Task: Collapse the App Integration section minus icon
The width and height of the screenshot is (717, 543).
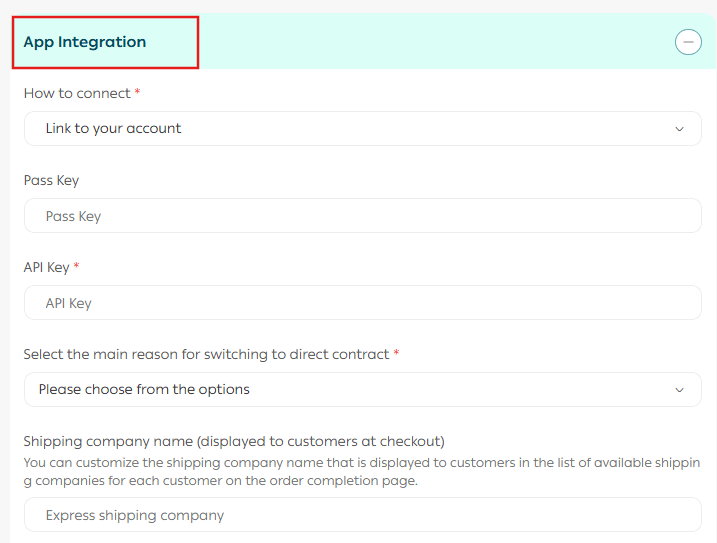Action: (688, 43)
